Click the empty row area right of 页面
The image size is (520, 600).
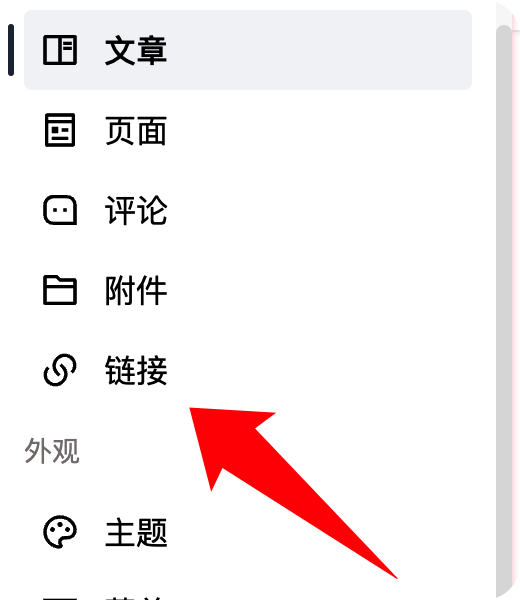coord(319,130)
